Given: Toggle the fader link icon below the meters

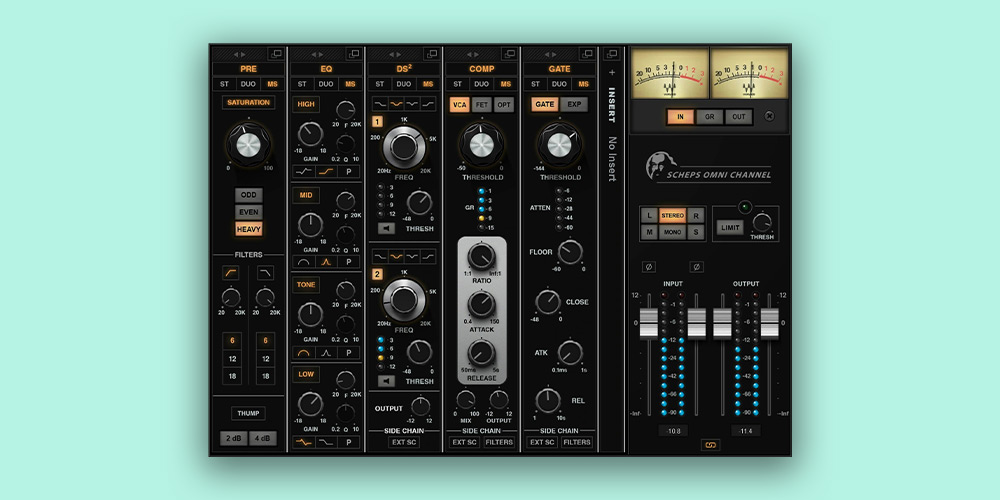Looking at the screenshot, I should [710, 445].
